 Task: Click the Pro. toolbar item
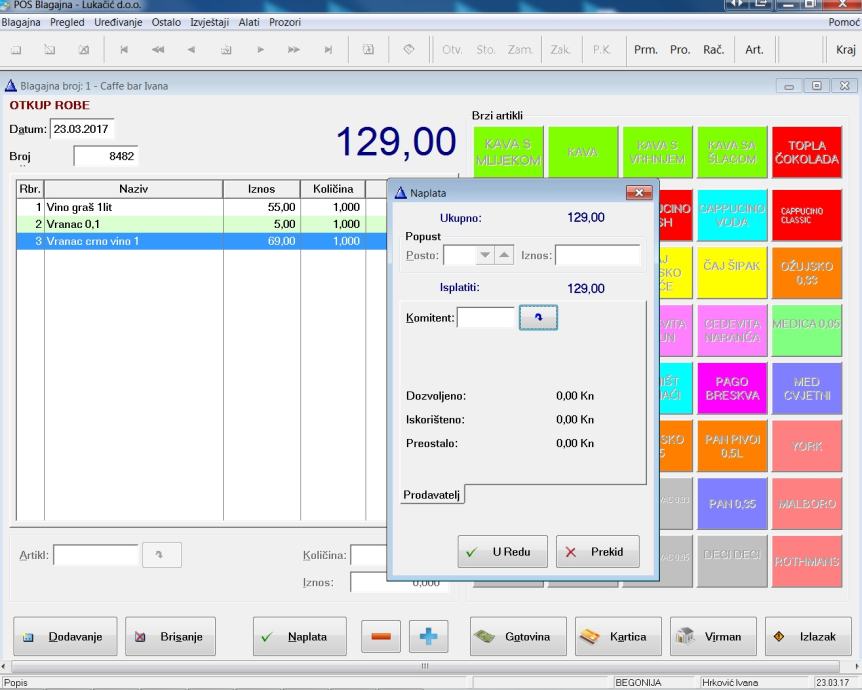pos(680,49)
